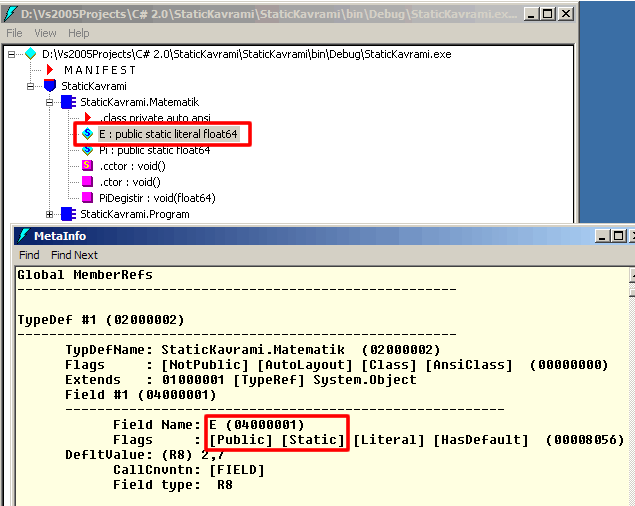Click the .ctor method pink icon
This screenshot has height=506, width=635.
pyautogui.click(x=87, y=181)
